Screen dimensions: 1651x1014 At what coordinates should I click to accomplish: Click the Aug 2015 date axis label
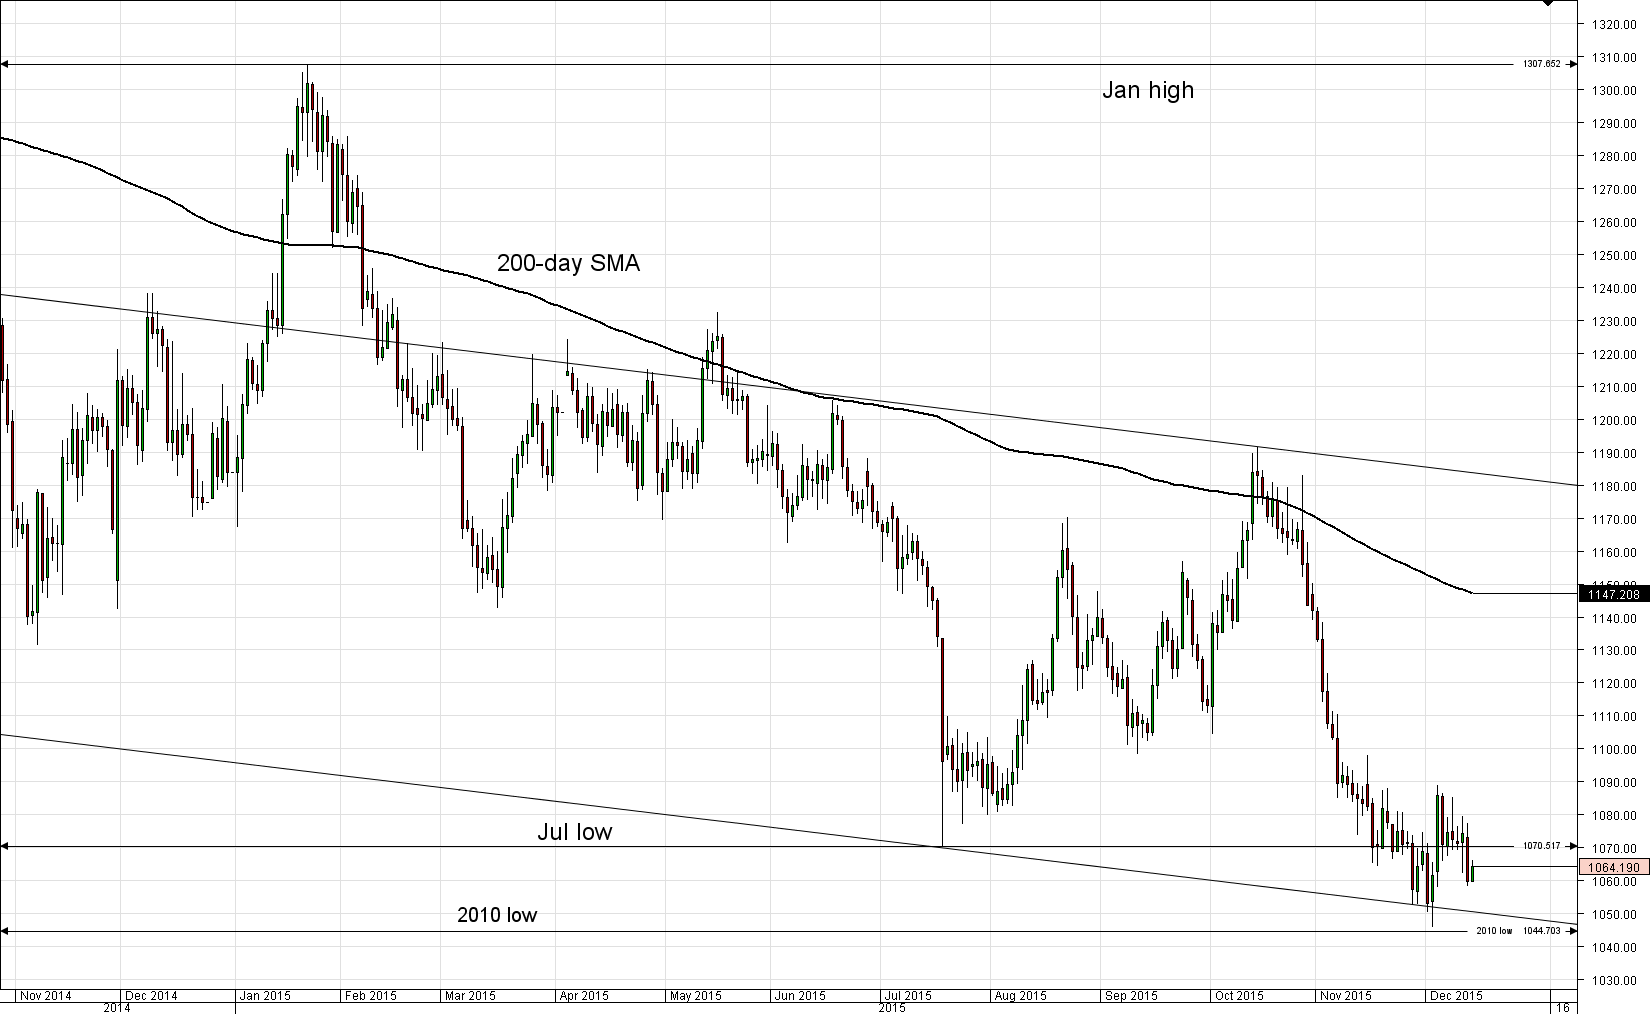coord(1020,996)
